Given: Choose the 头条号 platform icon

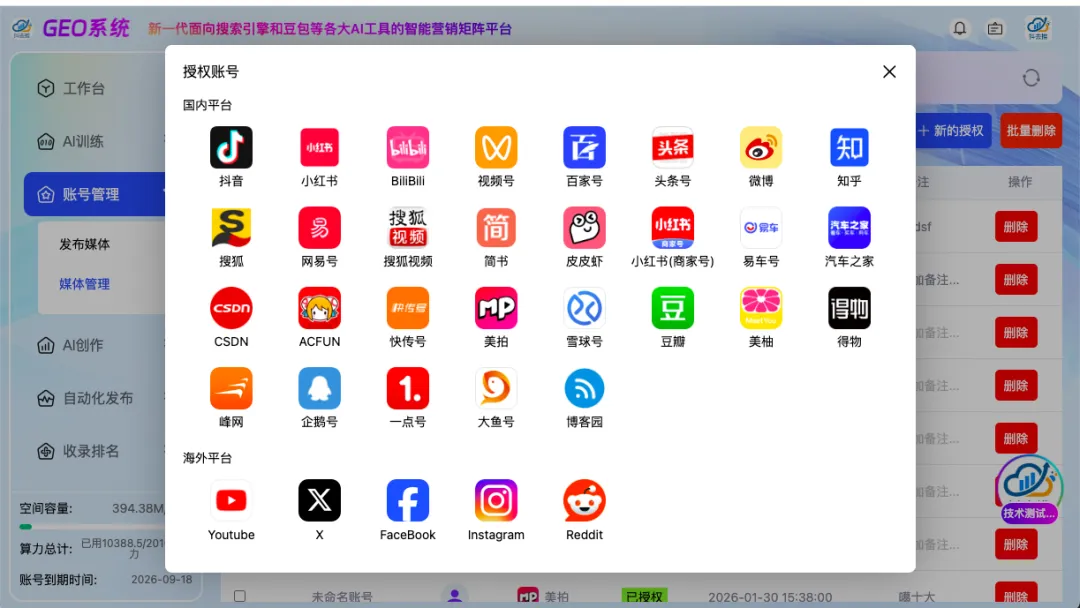Looking at the screenshot, I should coord(672,147).
